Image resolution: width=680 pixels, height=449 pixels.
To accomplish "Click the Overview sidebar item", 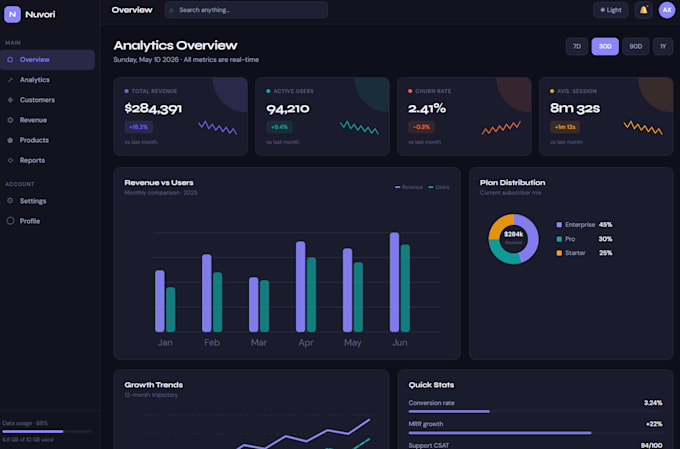I will (48, 60).
